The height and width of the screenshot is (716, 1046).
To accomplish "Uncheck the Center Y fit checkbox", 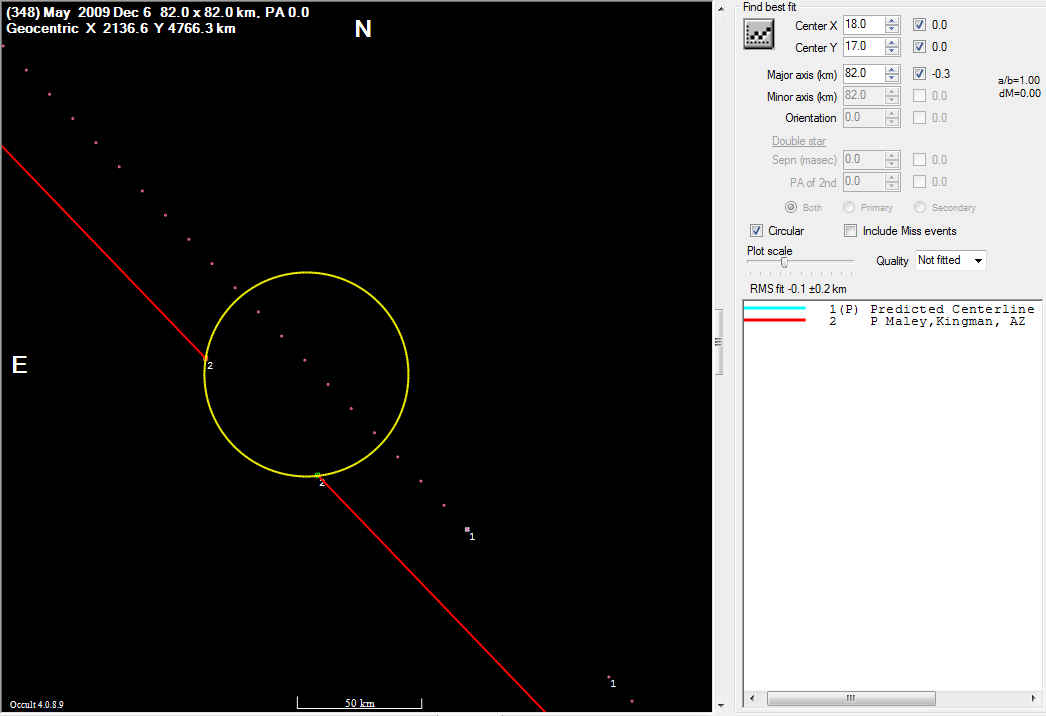I will (920, 47).
